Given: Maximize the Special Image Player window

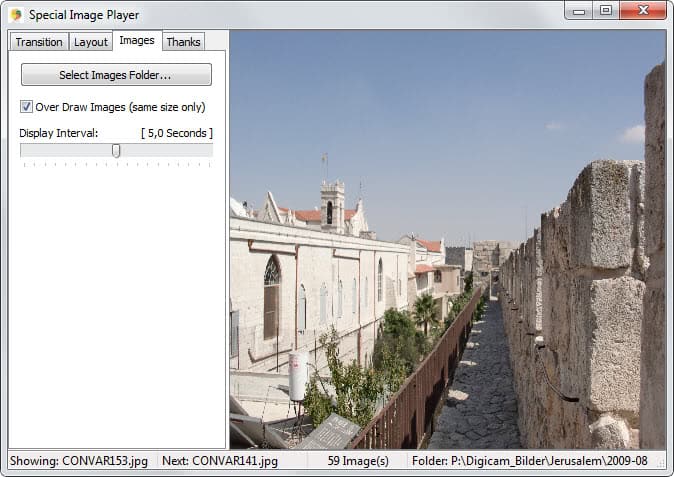Looking at the screenshot, I should [x=606, y=11].
